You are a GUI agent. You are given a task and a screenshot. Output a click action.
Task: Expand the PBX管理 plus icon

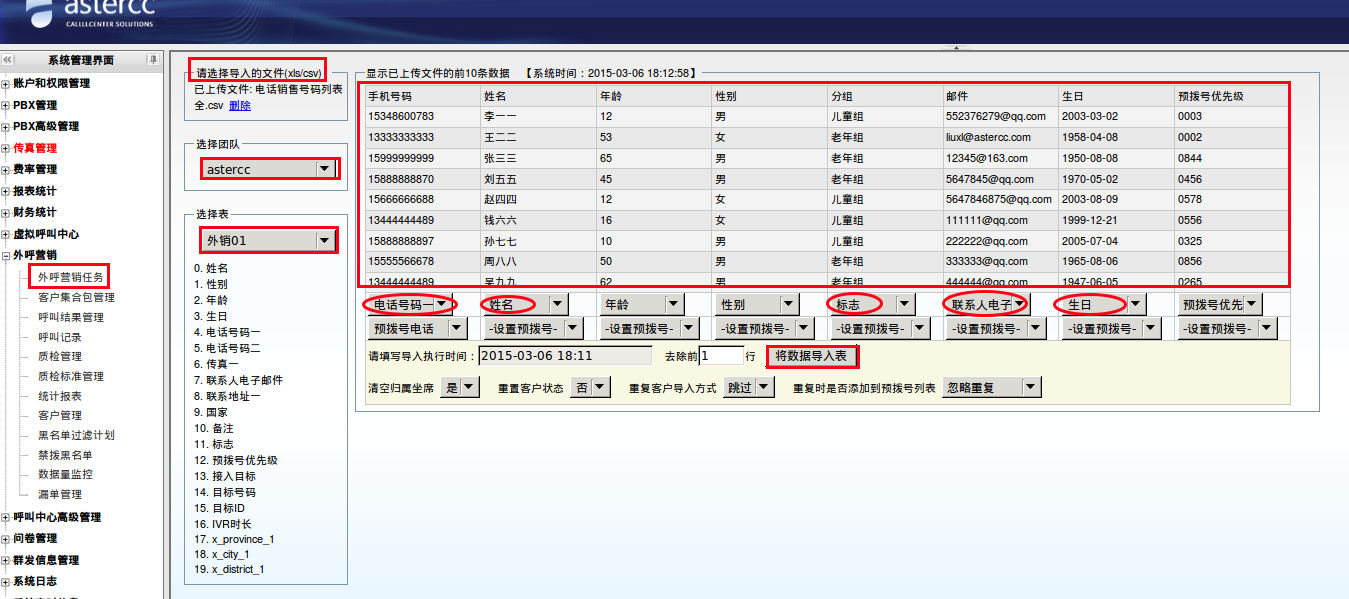click(6, 105)
